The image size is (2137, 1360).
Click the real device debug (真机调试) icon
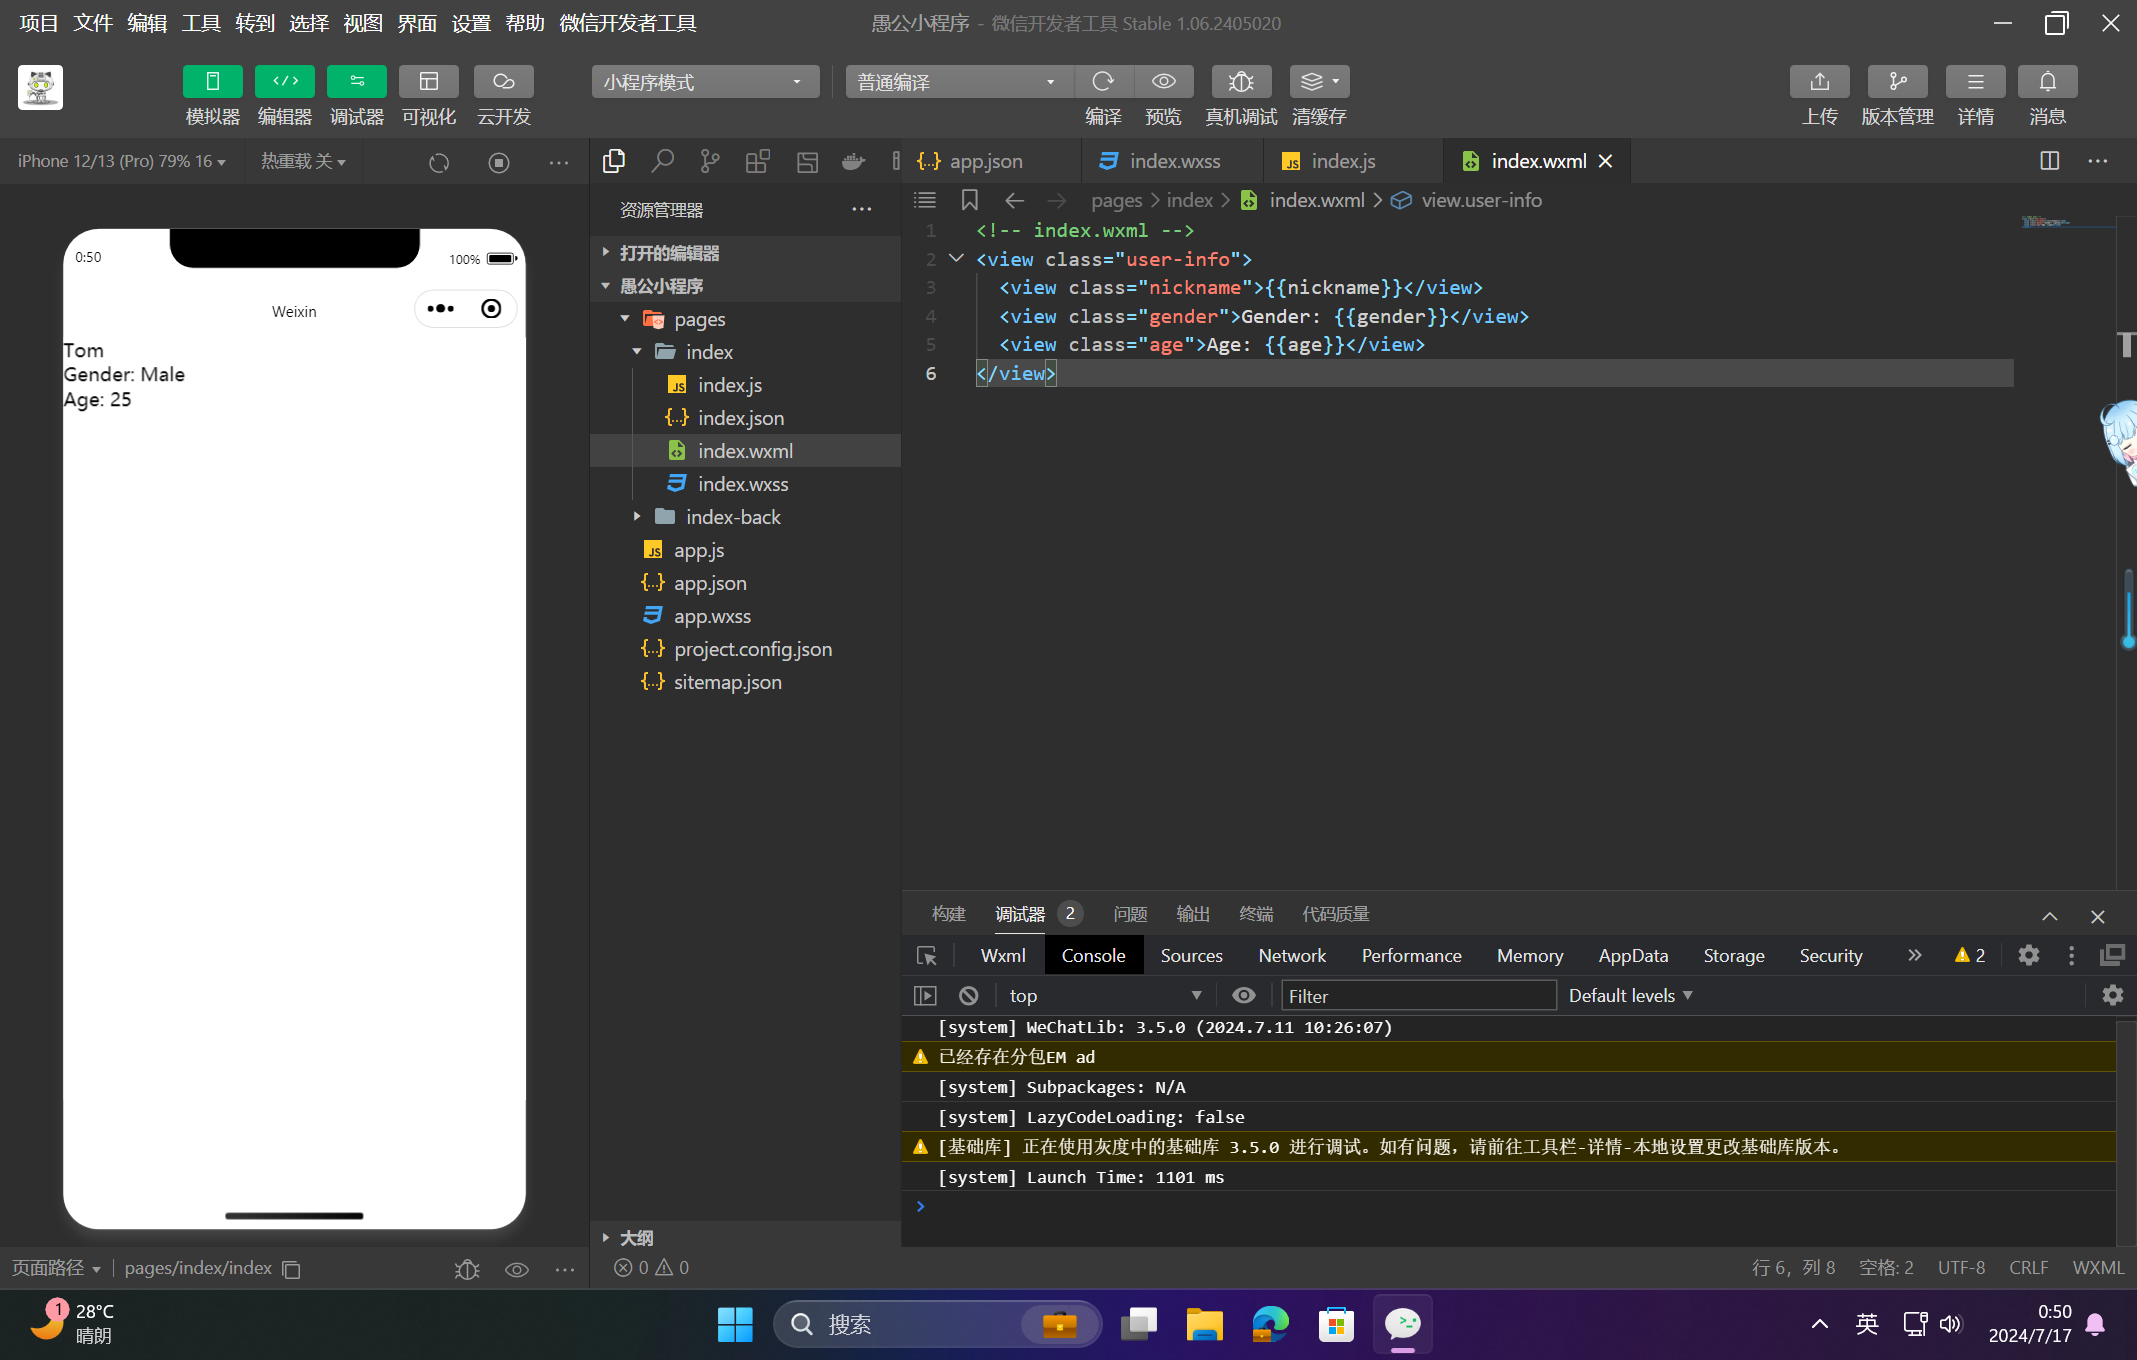(1240, 82)
